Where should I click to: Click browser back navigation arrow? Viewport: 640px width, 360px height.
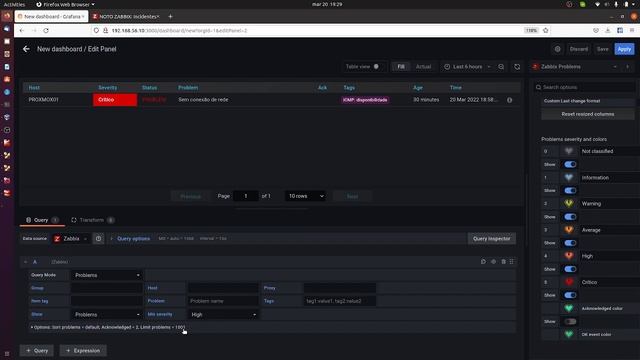click(x=22, y=31)
